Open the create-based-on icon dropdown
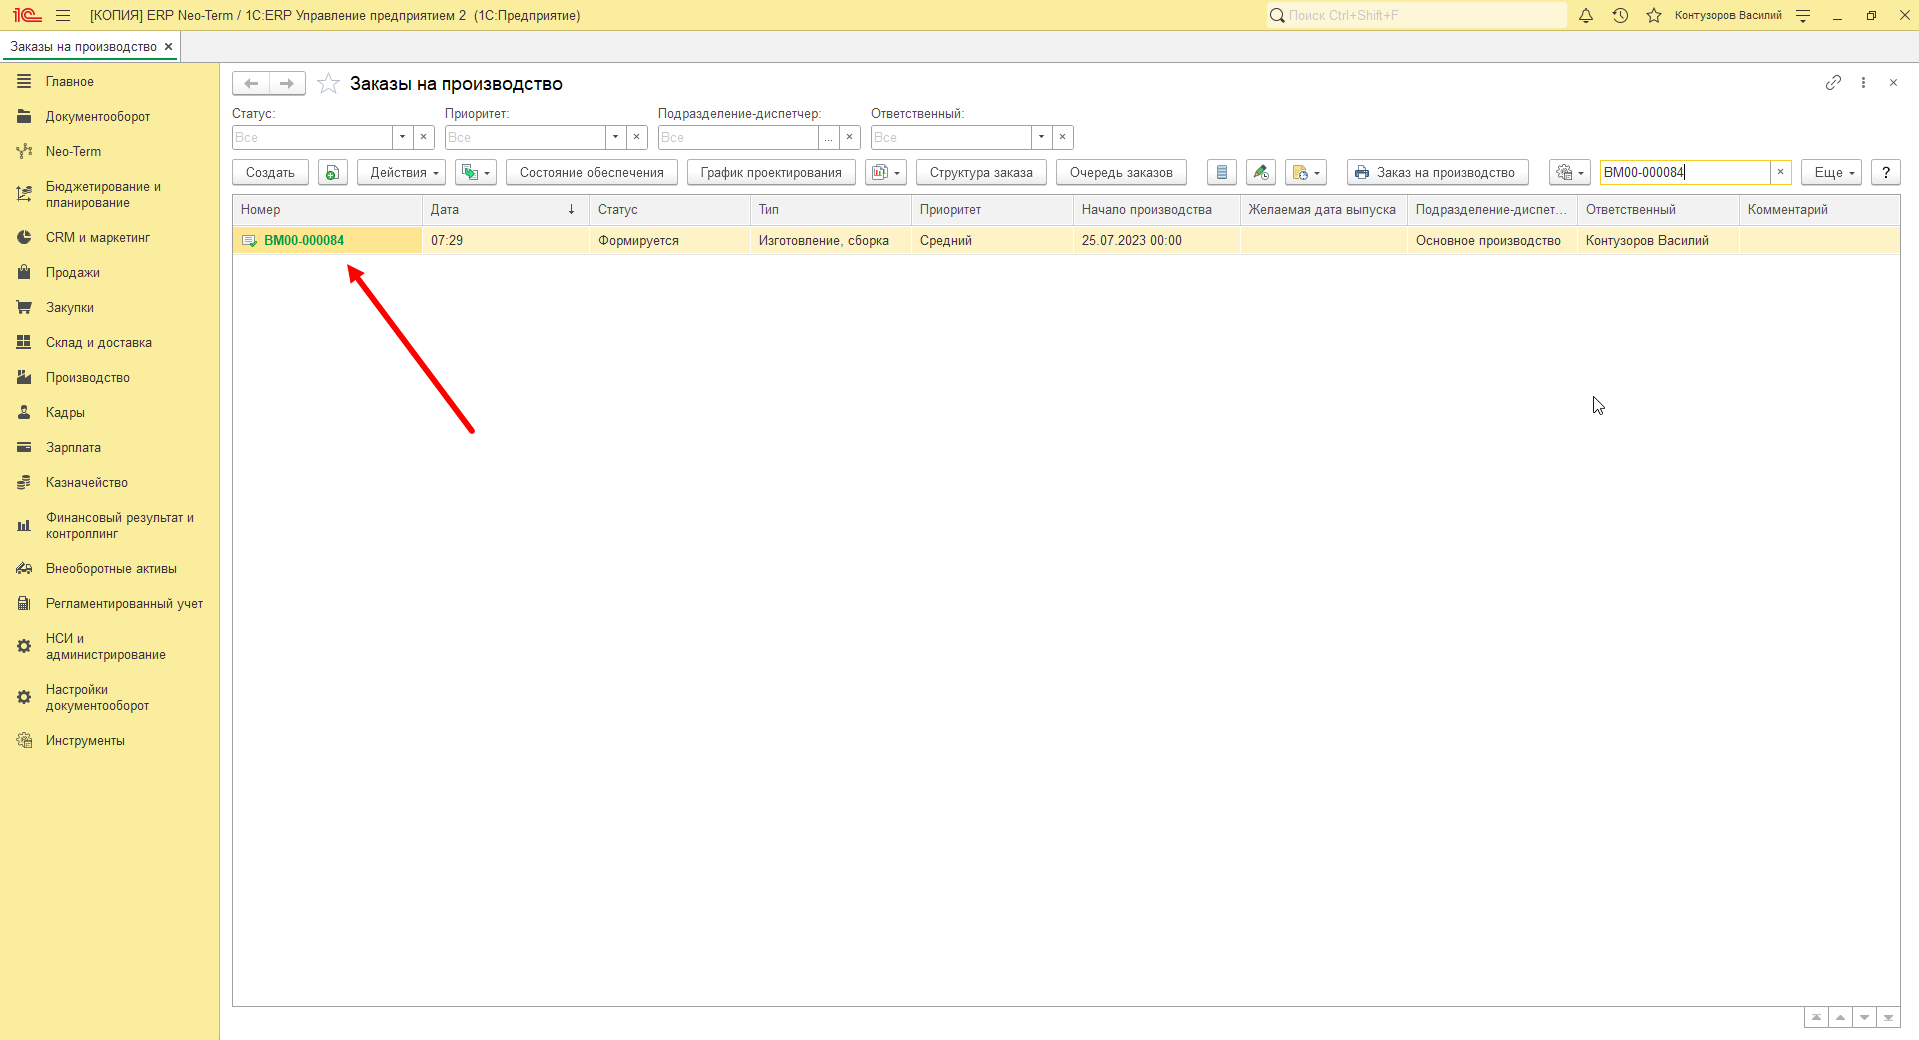1919x1040 pixels. pyautogui.click(x=475, y=172)
